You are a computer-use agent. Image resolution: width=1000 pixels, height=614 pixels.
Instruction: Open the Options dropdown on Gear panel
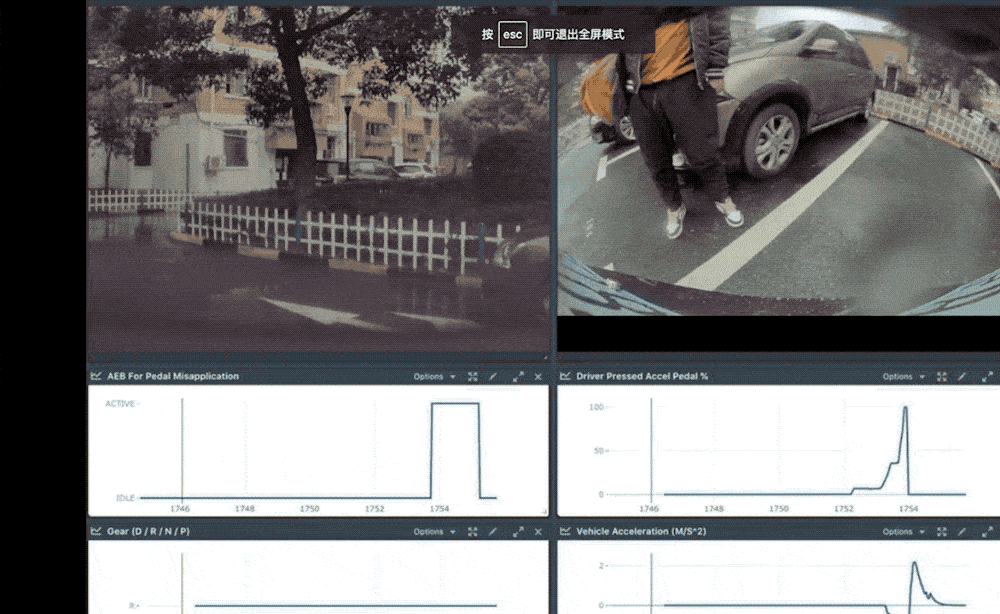(x=433, y=531)
